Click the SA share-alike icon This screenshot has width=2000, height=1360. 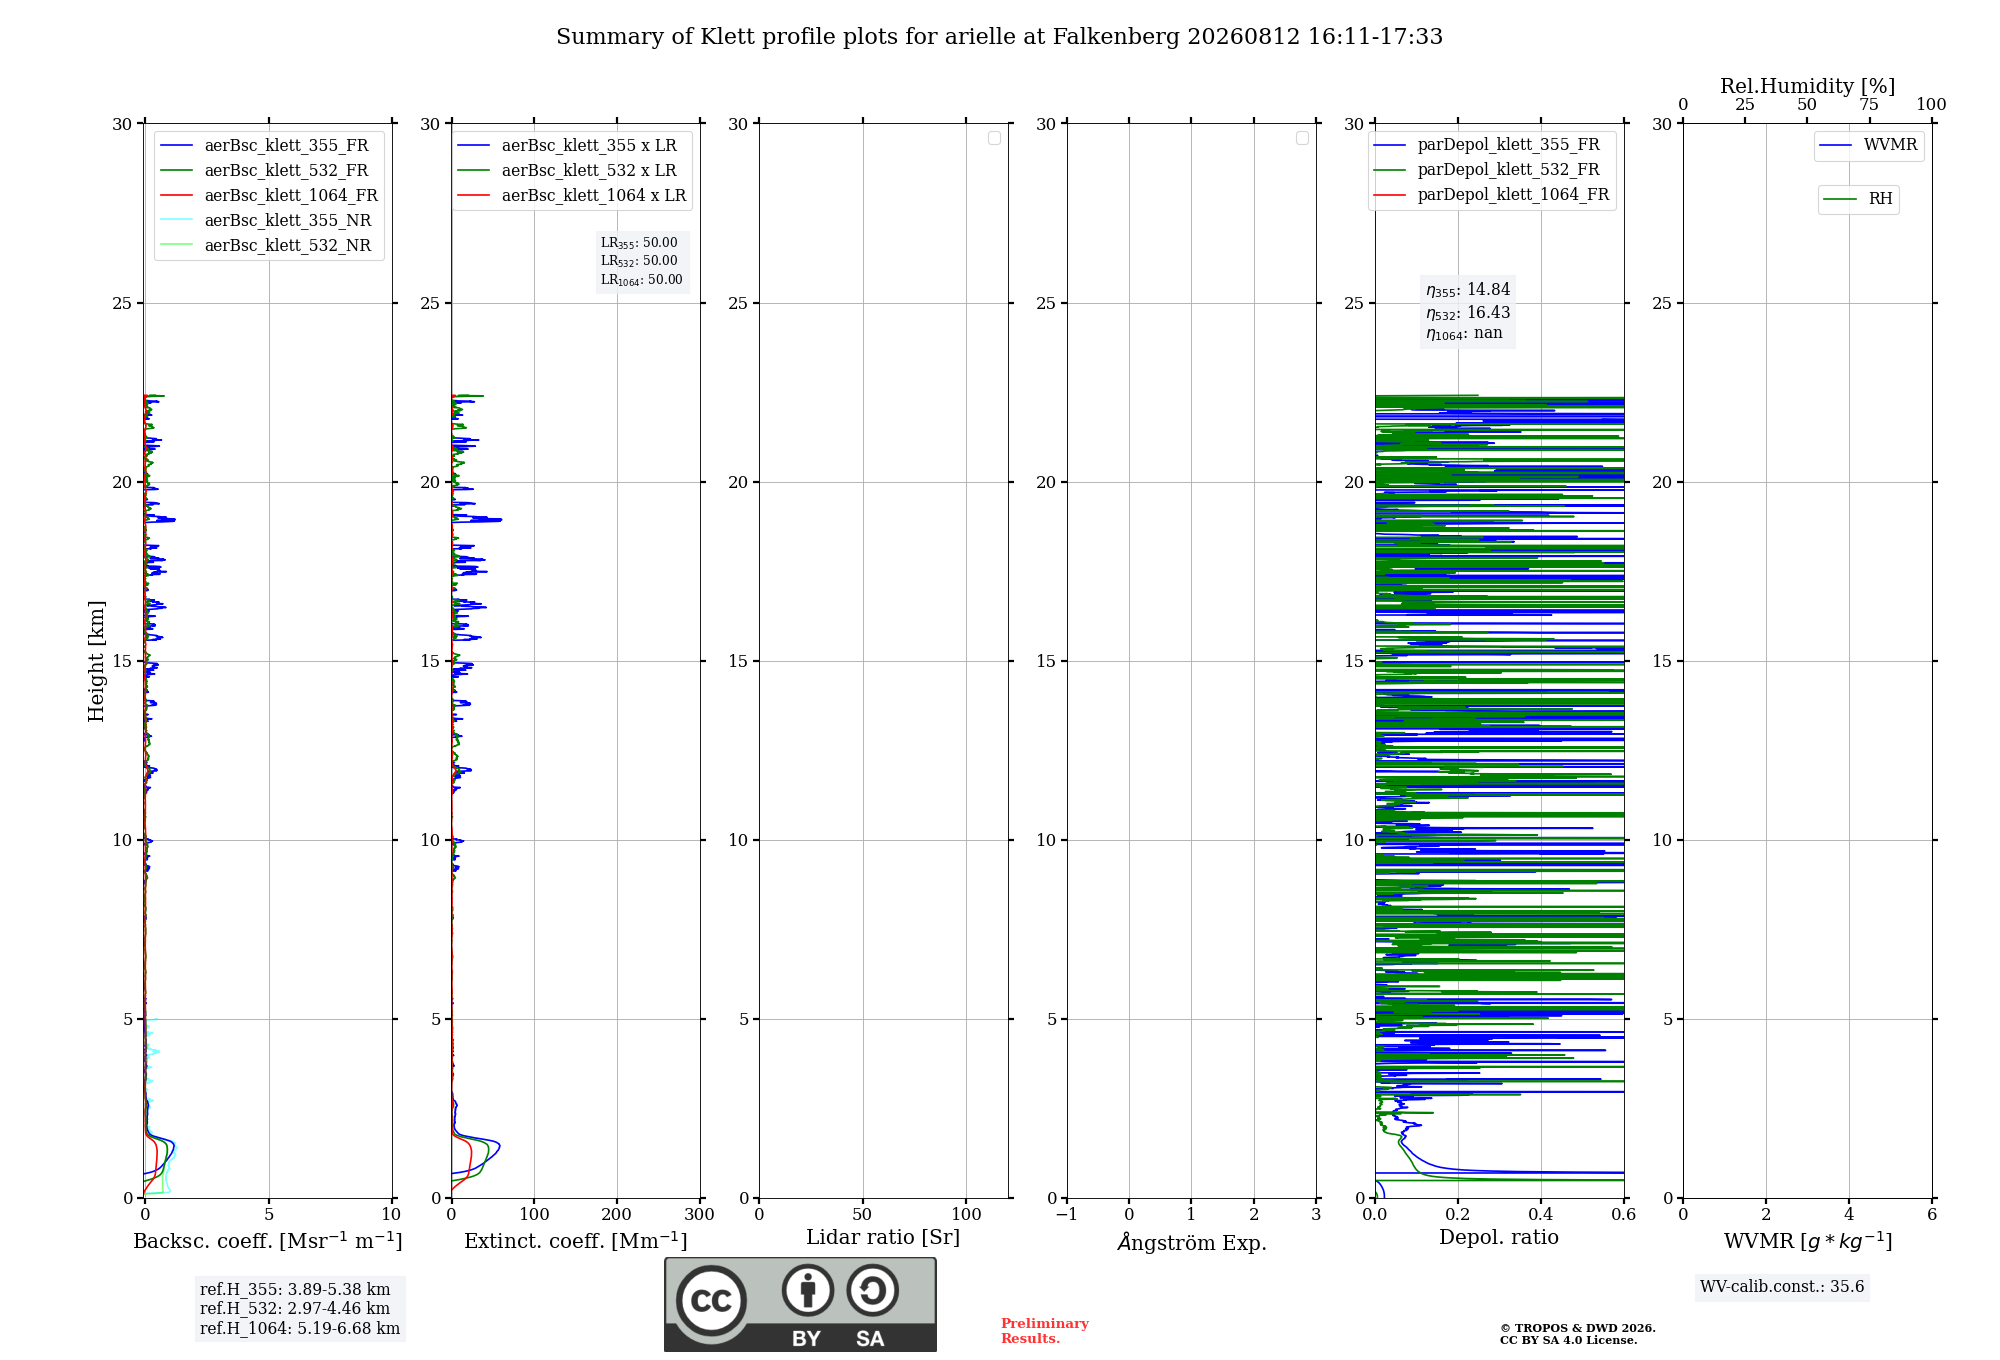click(x=872, y=1289)
